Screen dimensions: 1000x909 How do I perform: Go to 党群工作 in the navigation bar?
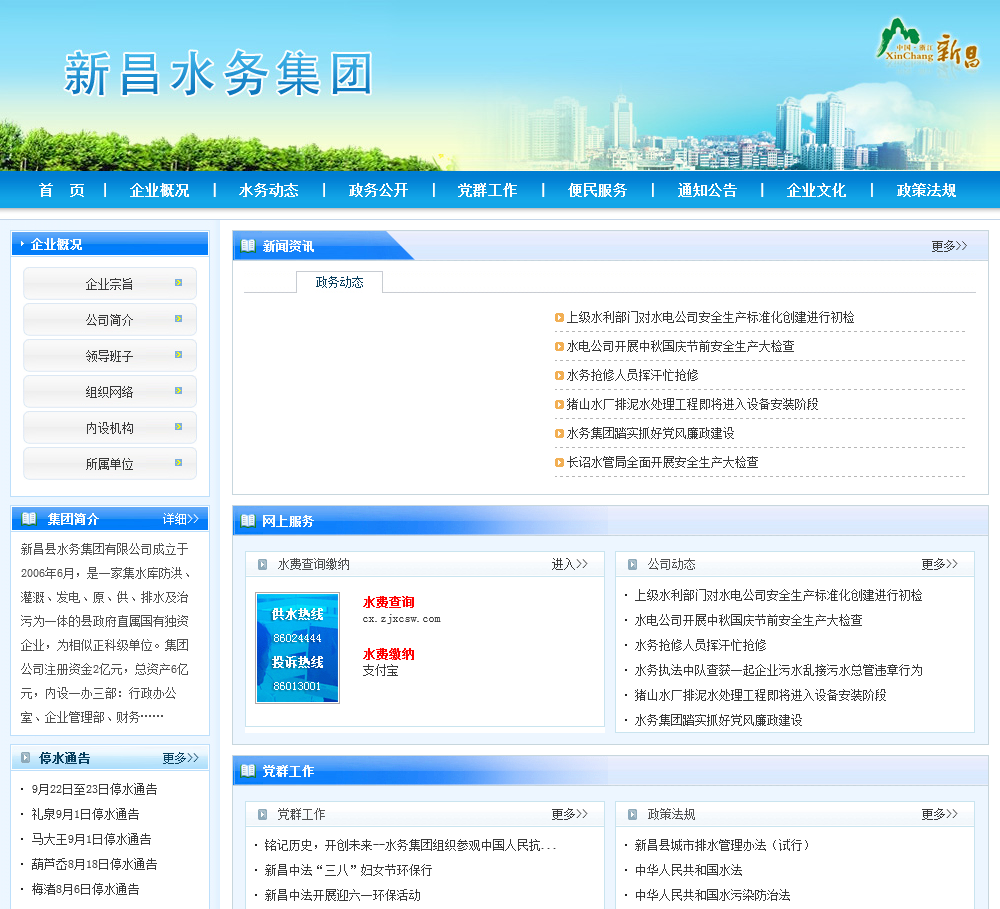coord(487,190)
